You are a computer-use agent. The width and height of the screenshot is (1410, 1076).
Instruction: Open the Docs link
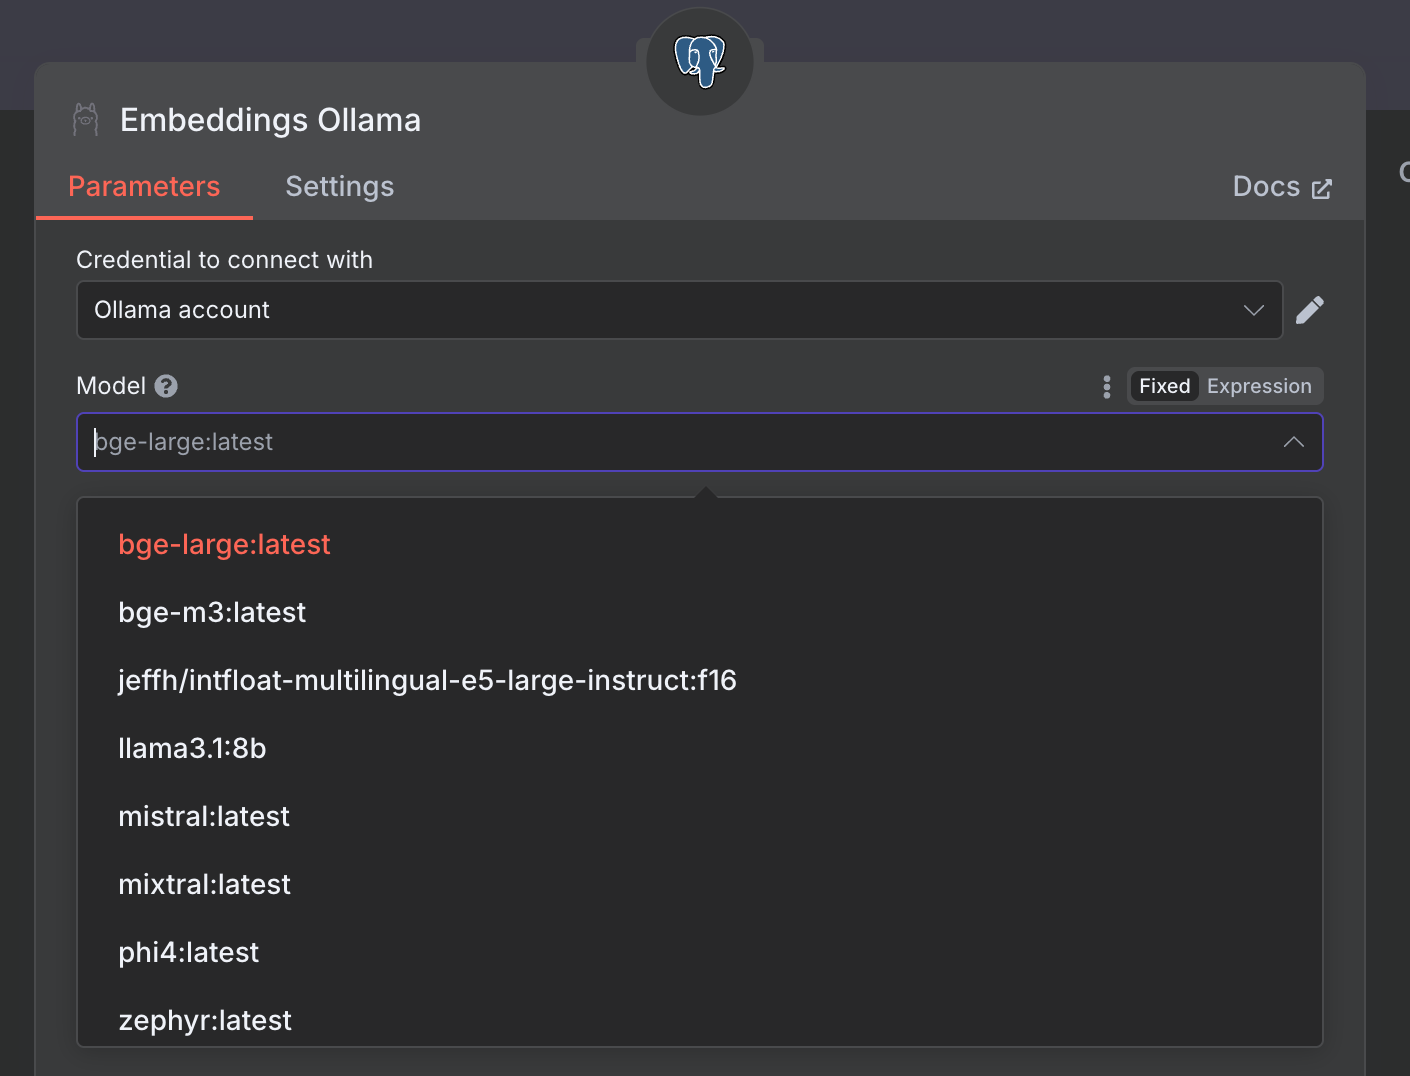click(x=1282, y=187)
